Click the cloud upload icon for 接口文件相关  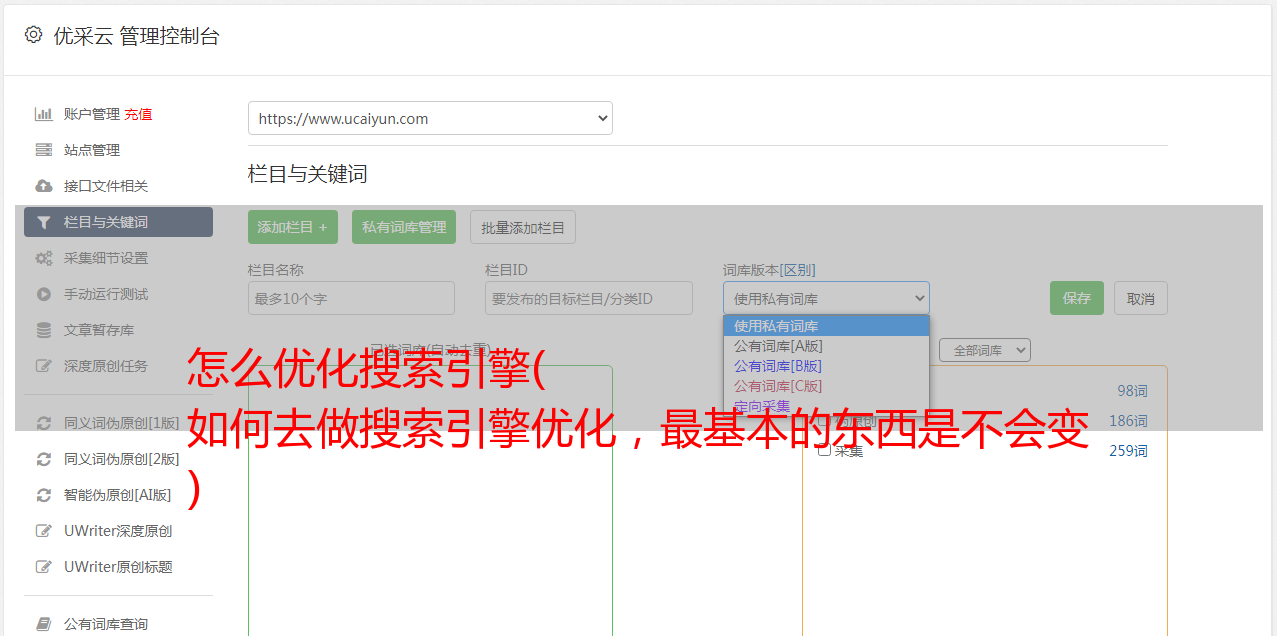coord(43,186)
